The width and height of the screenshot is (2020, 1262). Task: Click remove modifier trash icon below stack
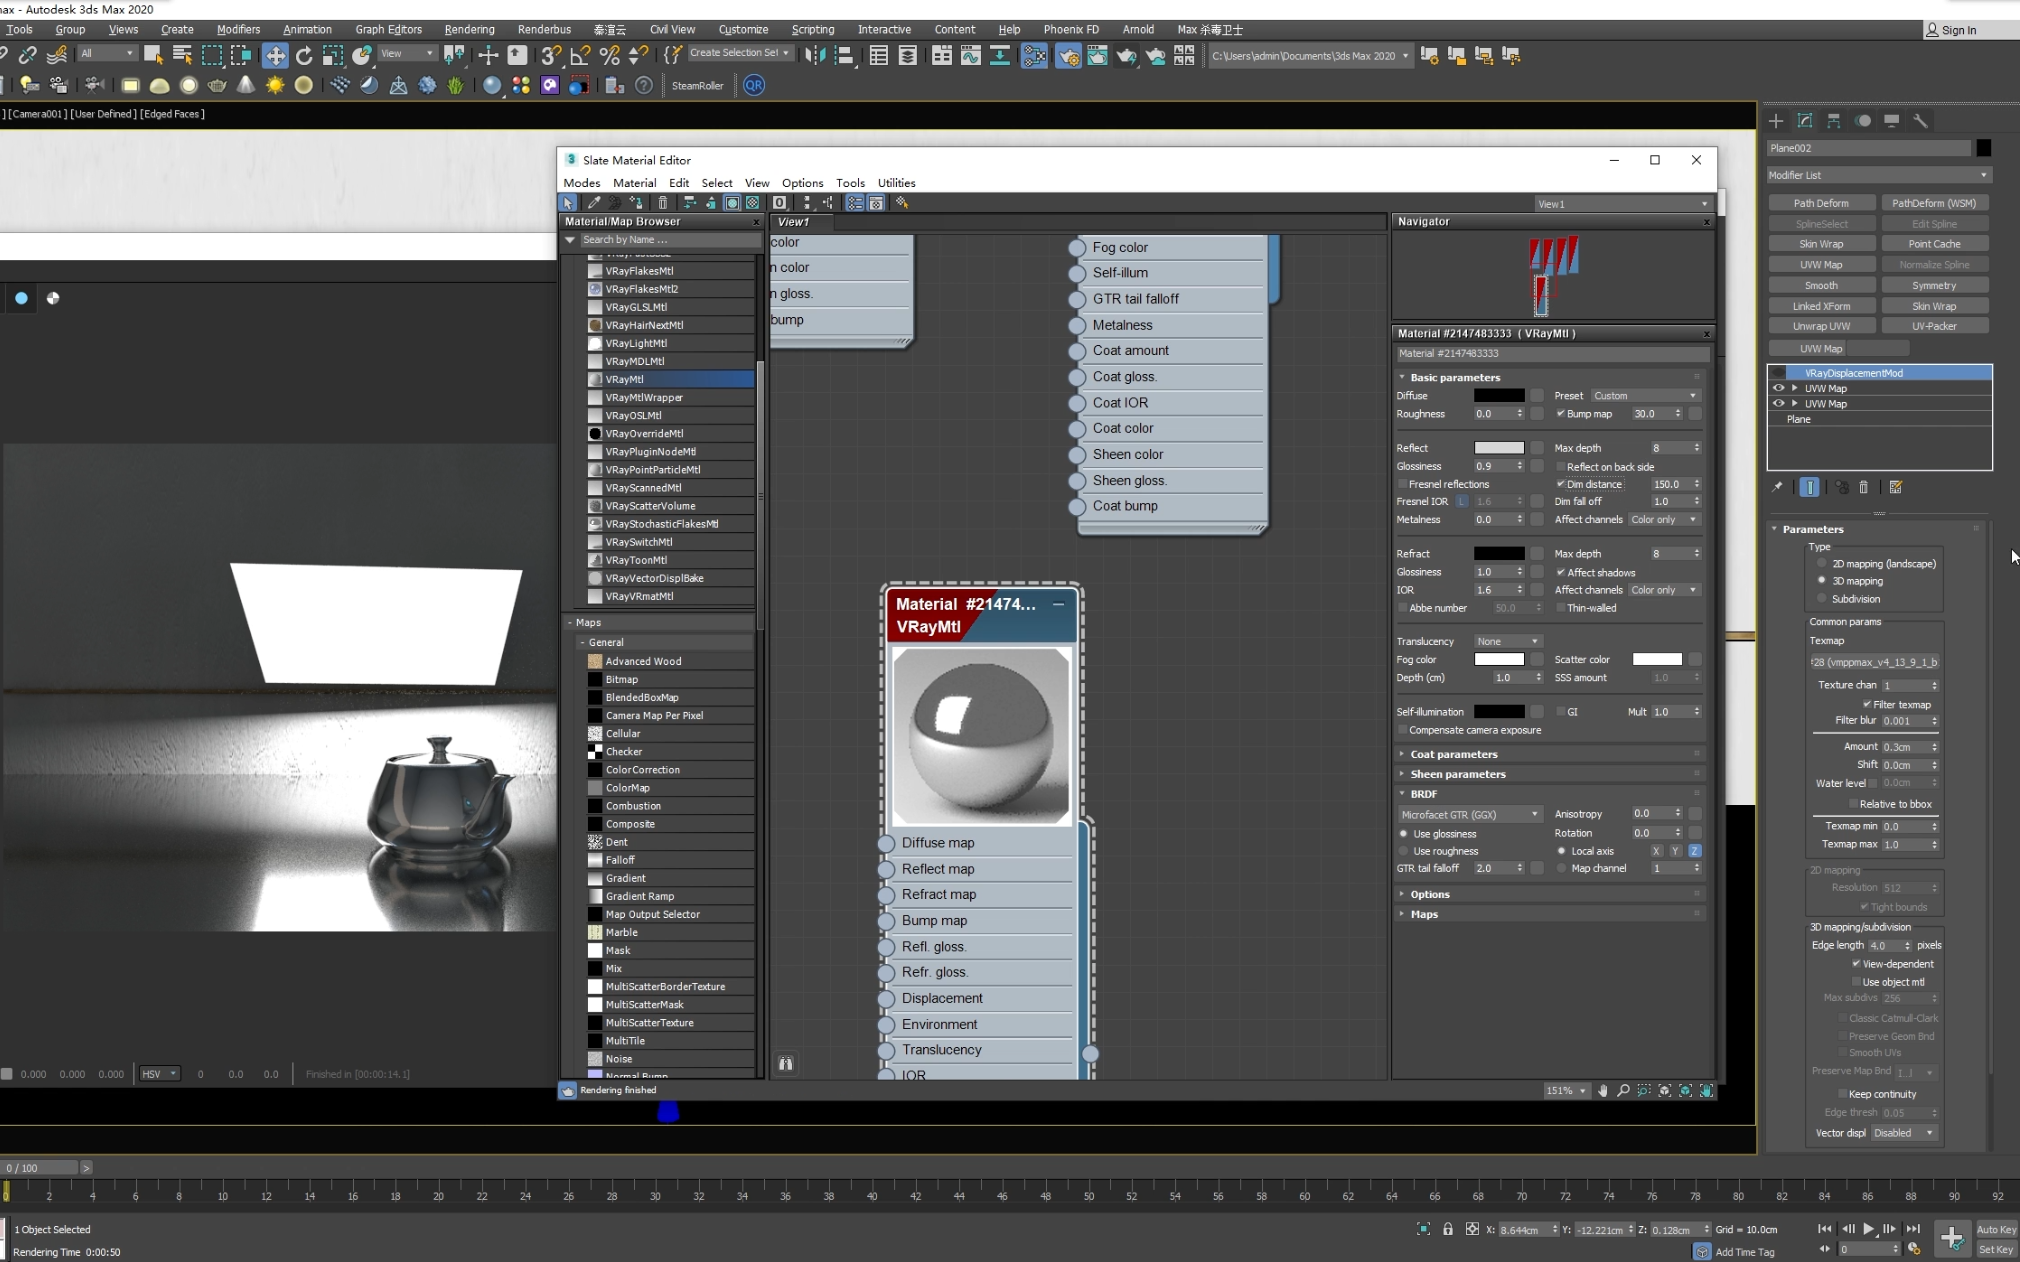coord(1863,487)
